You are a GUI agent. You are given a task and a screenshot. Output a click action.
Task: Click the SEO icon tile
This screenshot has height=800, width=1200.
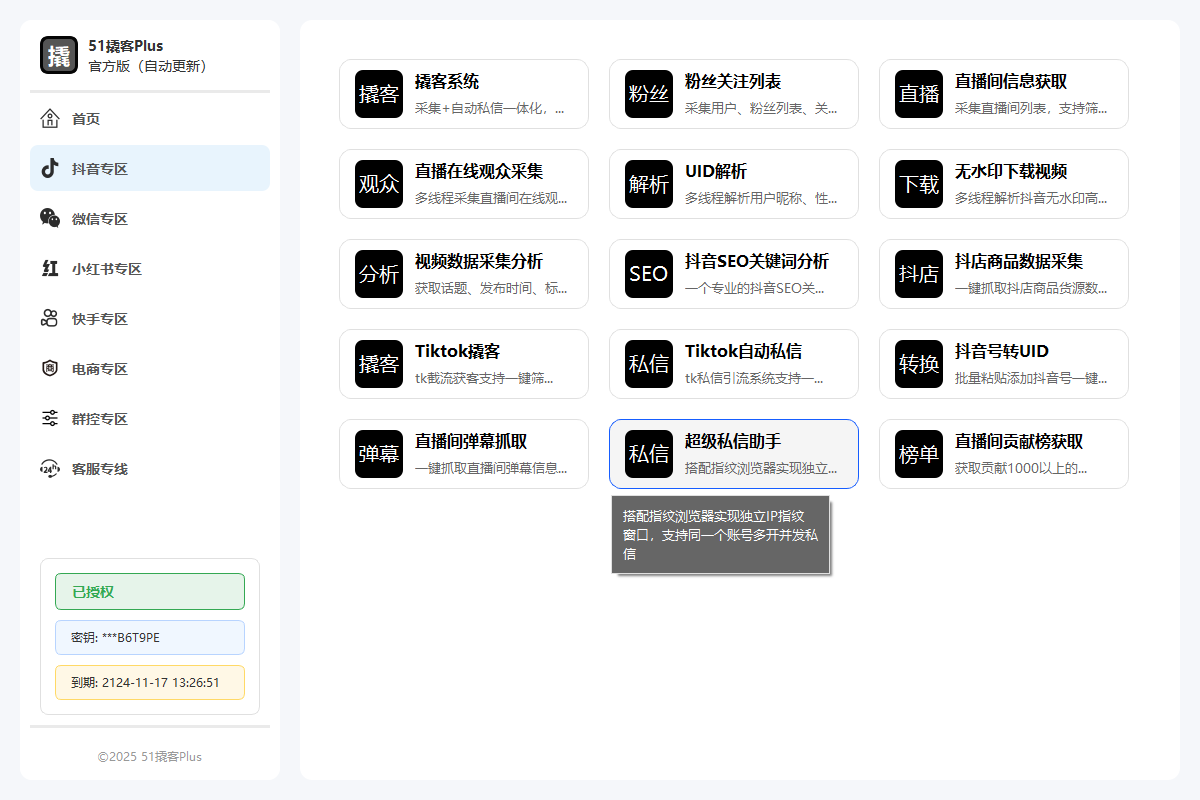649,274
